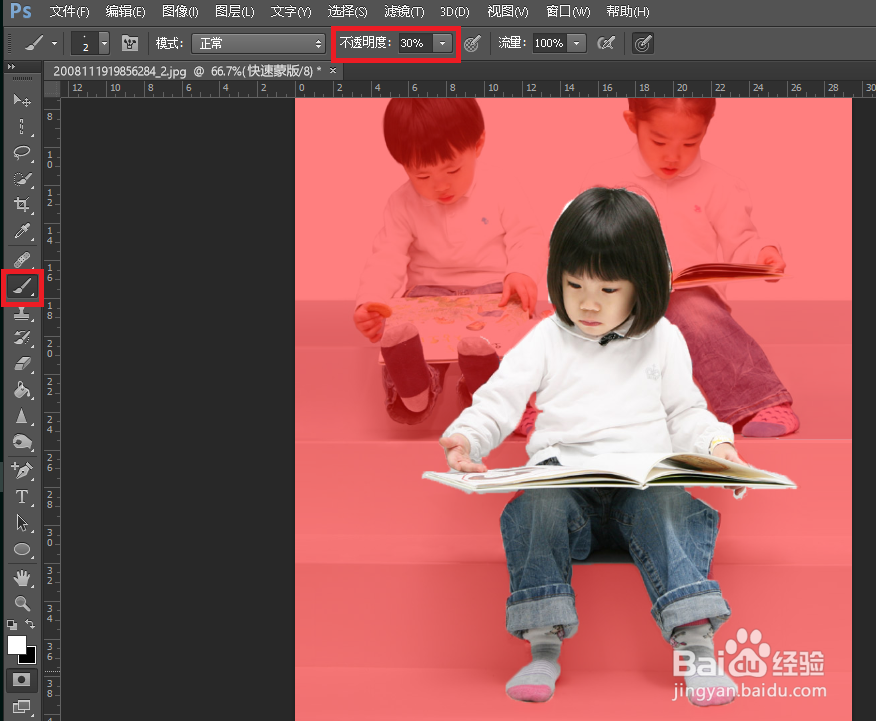Open flow slider dropdown arrow
Screen dimensions: 876x721
click(577, 43)
